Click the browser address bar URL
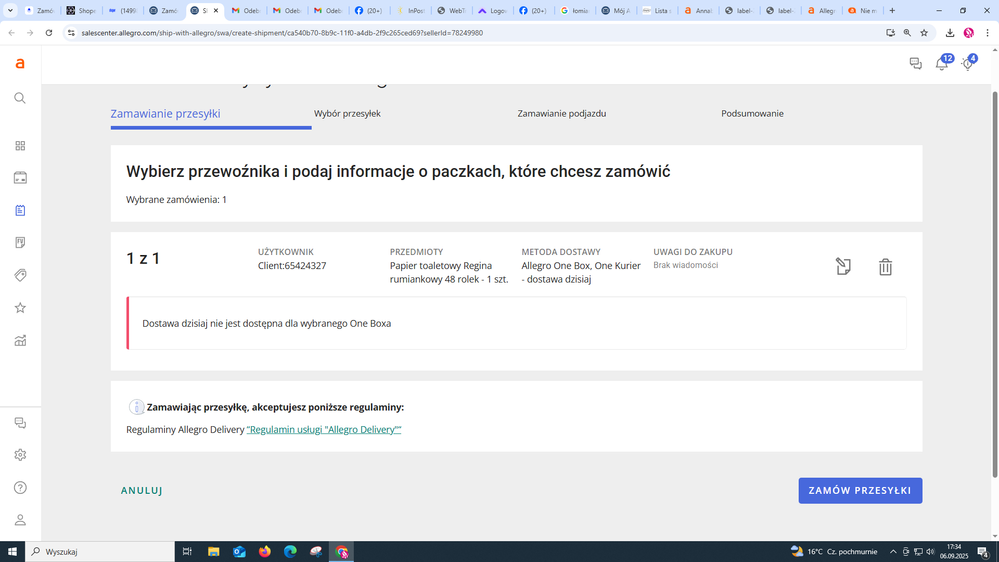The image size is (999, 562). pyautogui.click(x=282, y=32)
